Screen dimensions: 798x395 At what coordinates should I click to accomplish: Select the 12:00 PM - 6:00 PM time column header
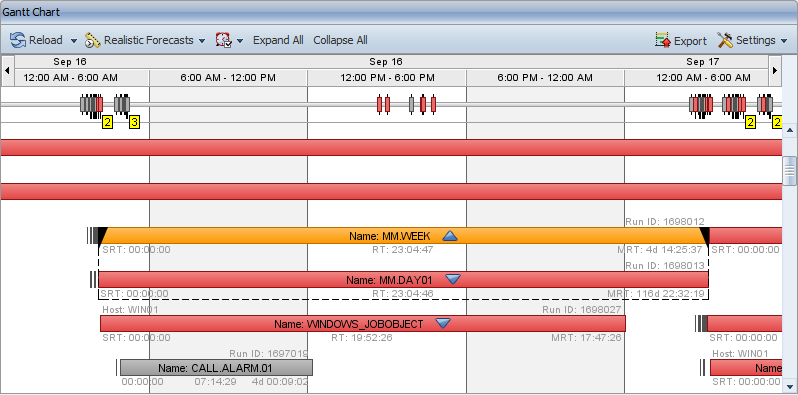click(387, 78)
